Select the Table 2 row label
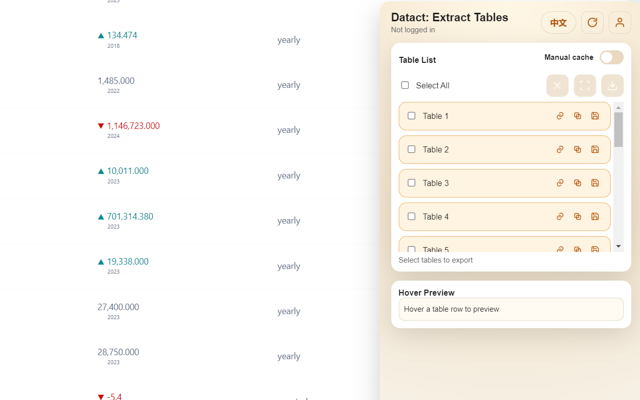640x400 pixels. (x=436, y=150)
